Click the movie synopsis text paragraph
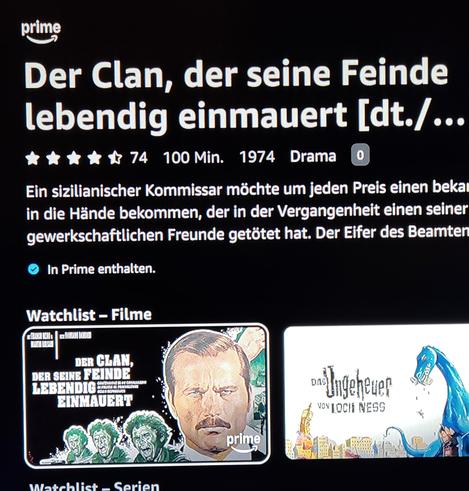The width and height of the screenshot is (469, 491). click(247, 212)
